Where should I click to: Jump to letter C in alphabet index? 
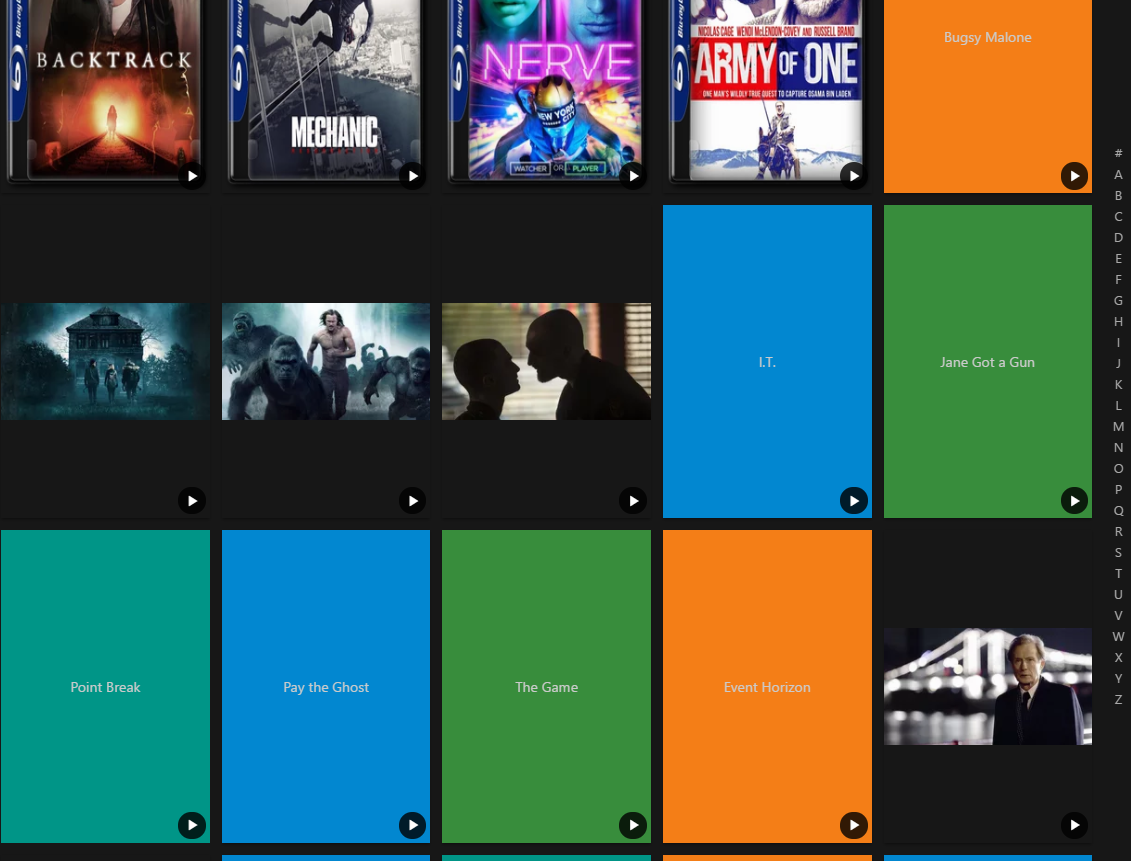[x=1118, y=216]
